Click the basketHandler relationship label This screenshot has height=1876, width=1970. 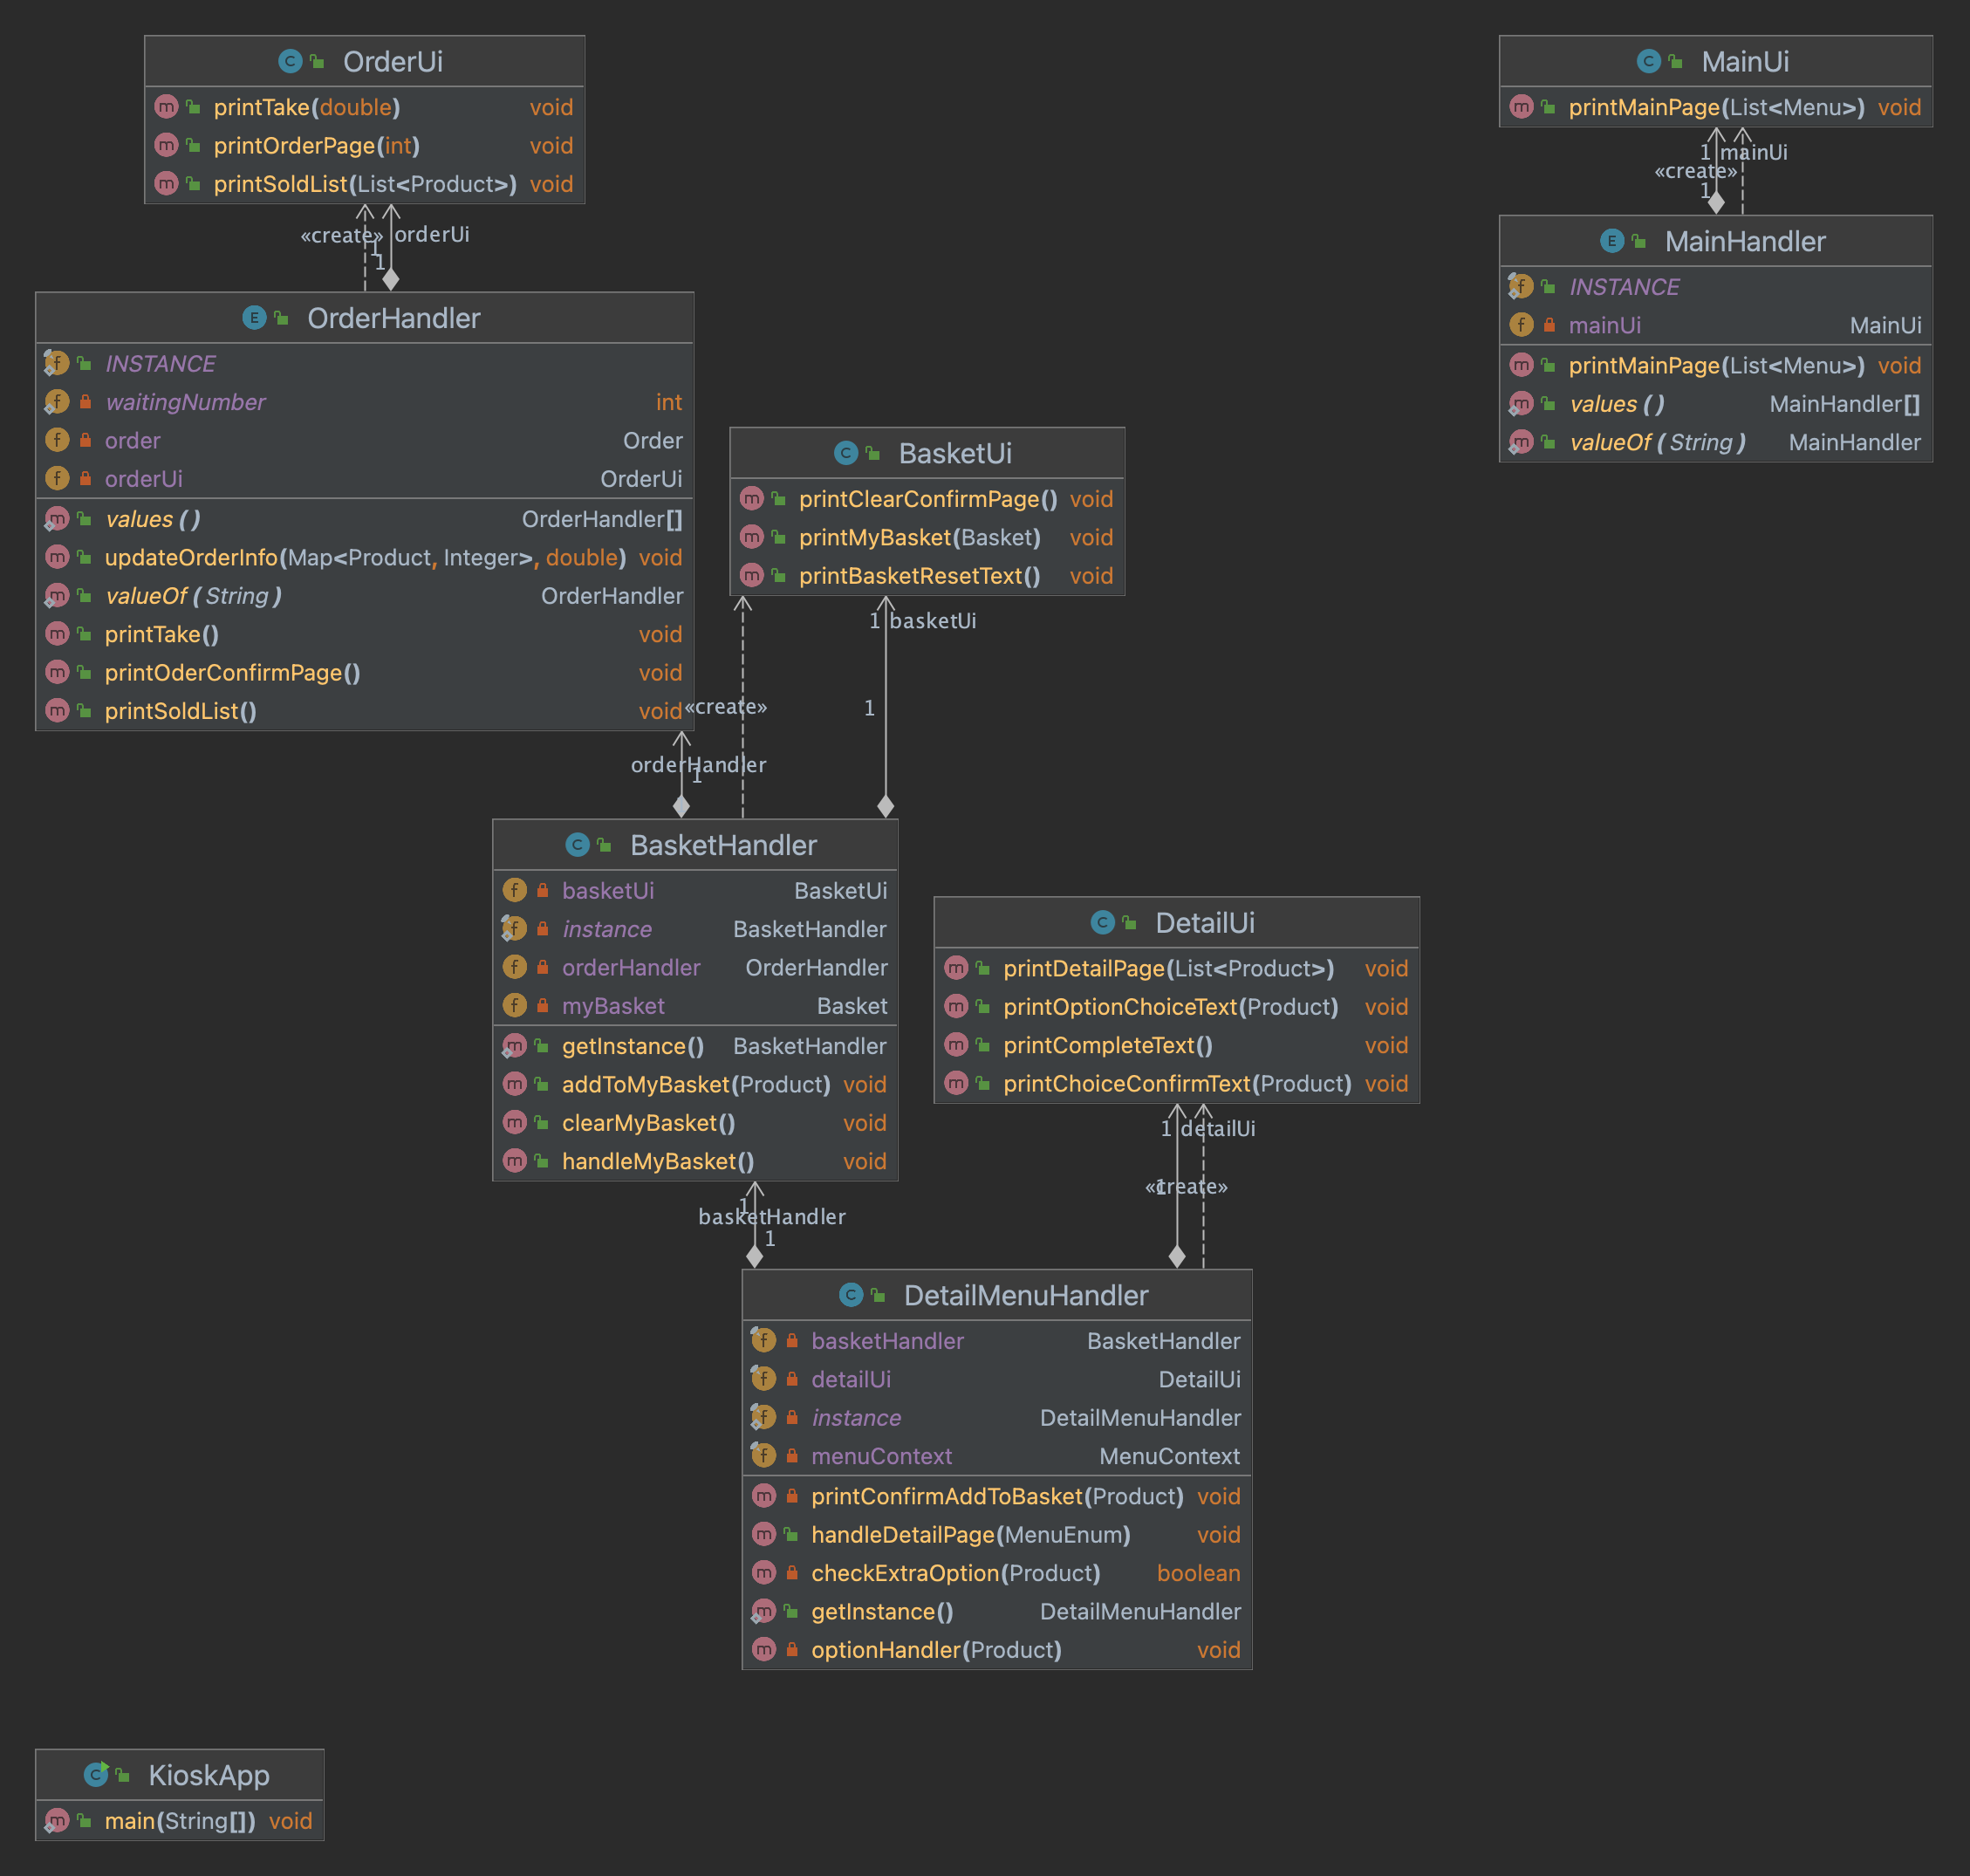point(771,1216)
